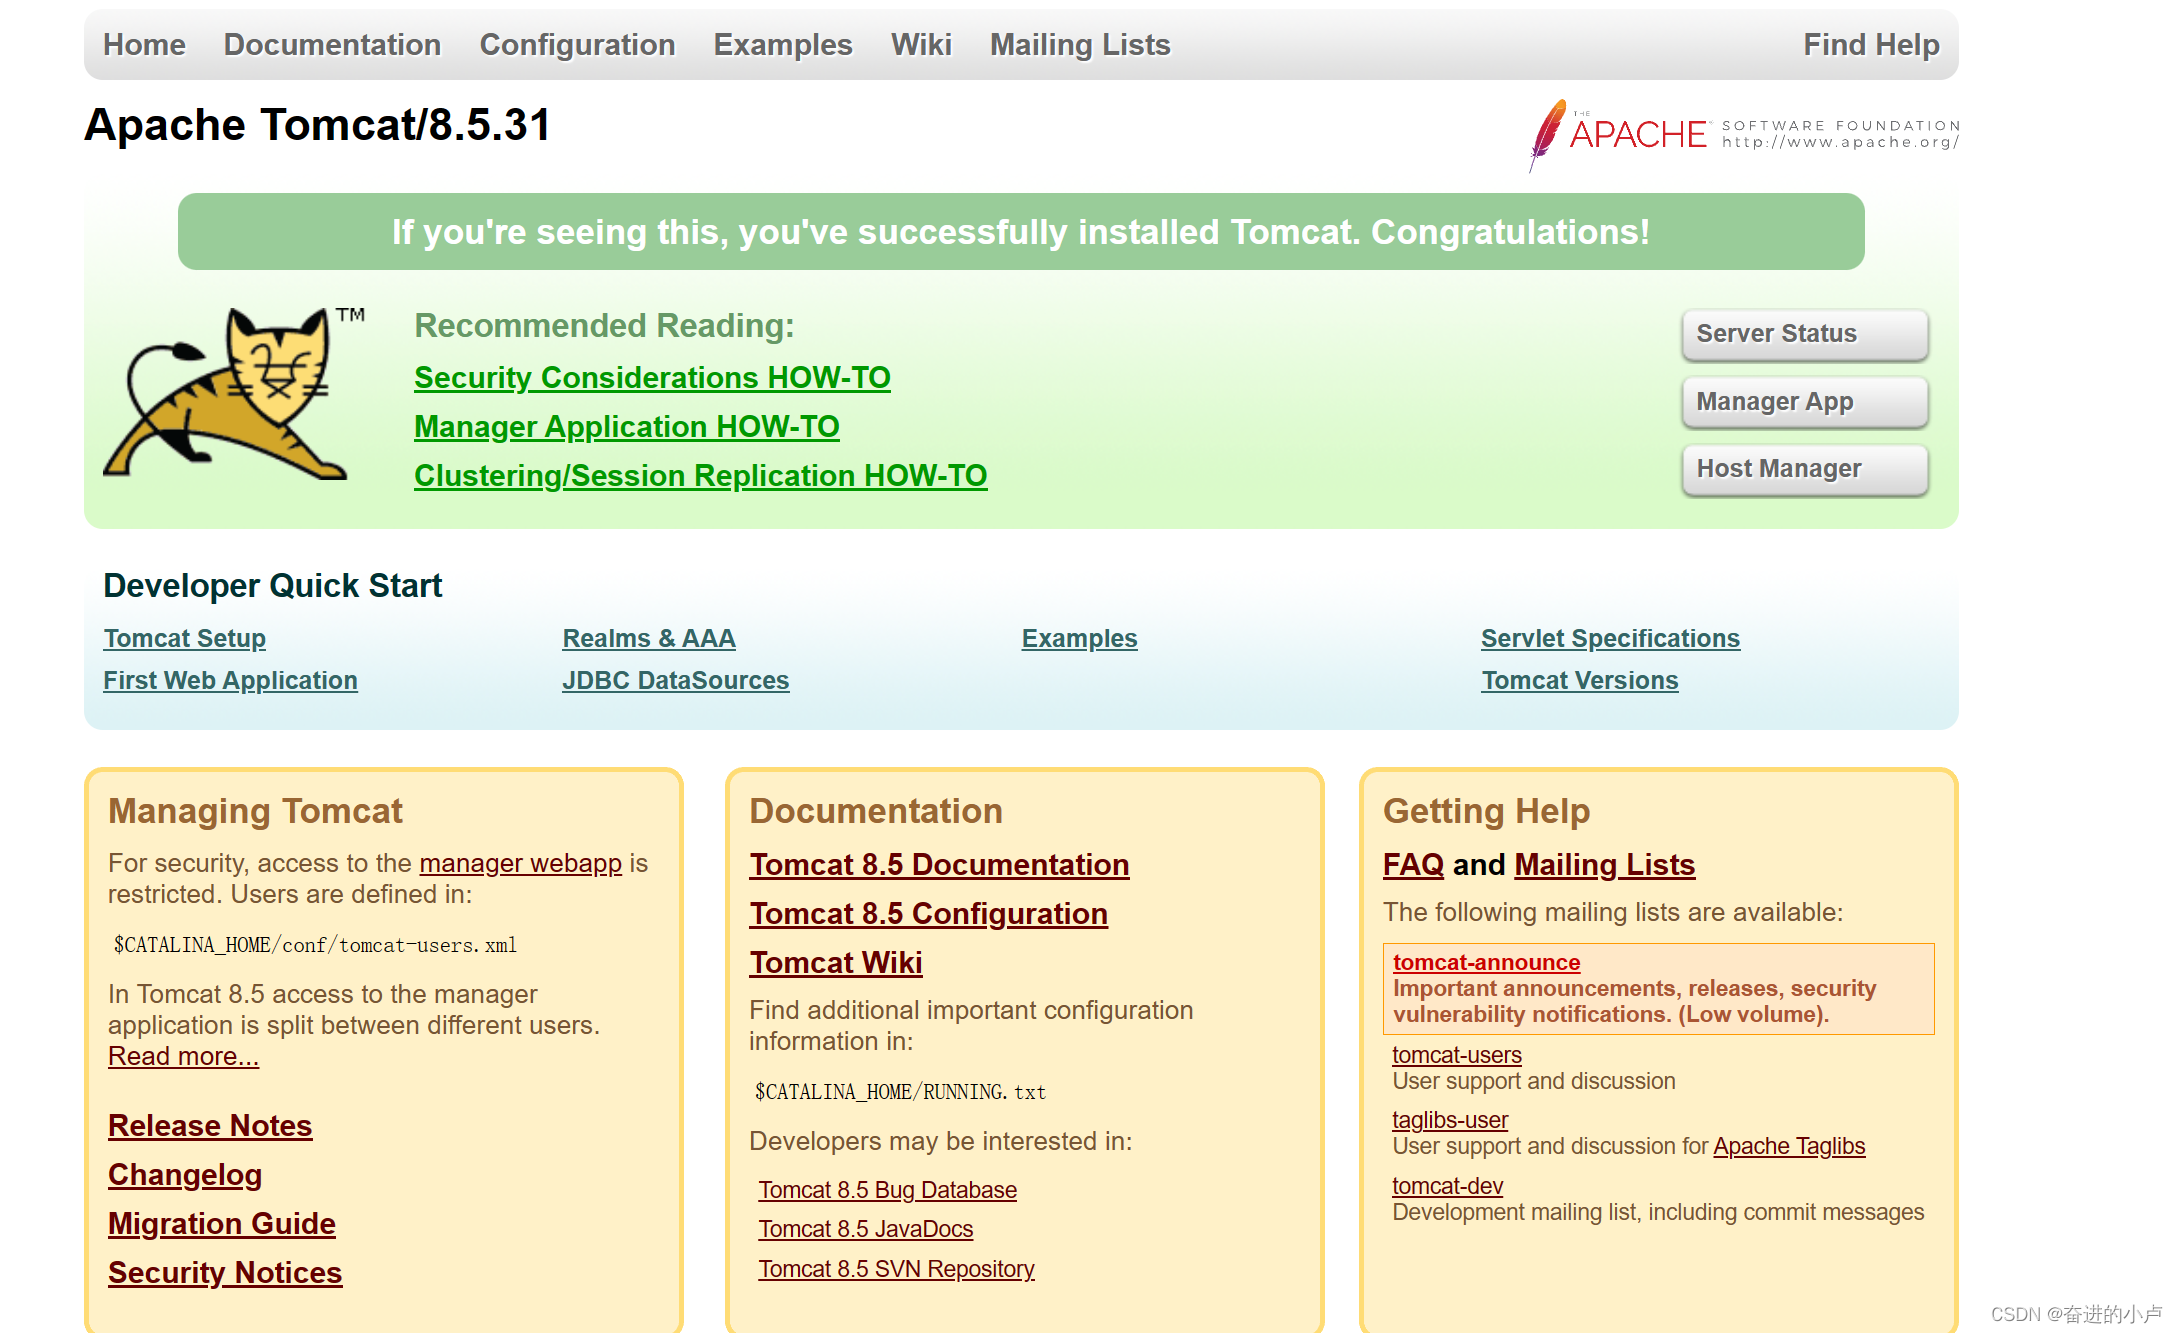The image size is (2178, 1333).
Task: Open the Release Notes link
Action: point(210,1126)
